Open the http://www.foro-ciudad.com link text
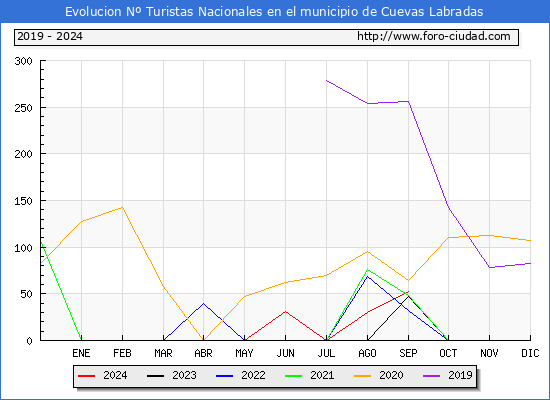 (x=434, y=36)
